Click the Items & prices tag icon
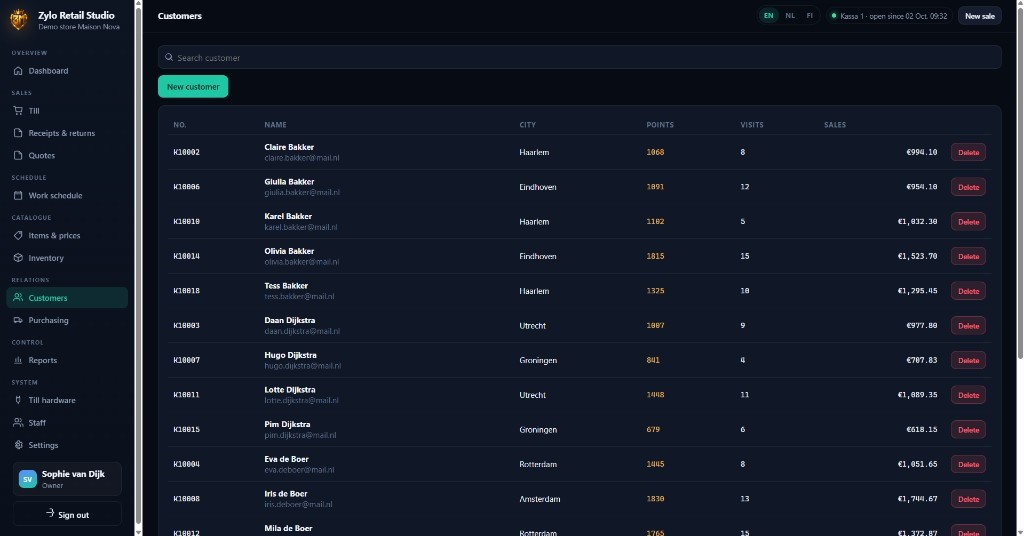Screen dimensions: 1024x536 18,235
